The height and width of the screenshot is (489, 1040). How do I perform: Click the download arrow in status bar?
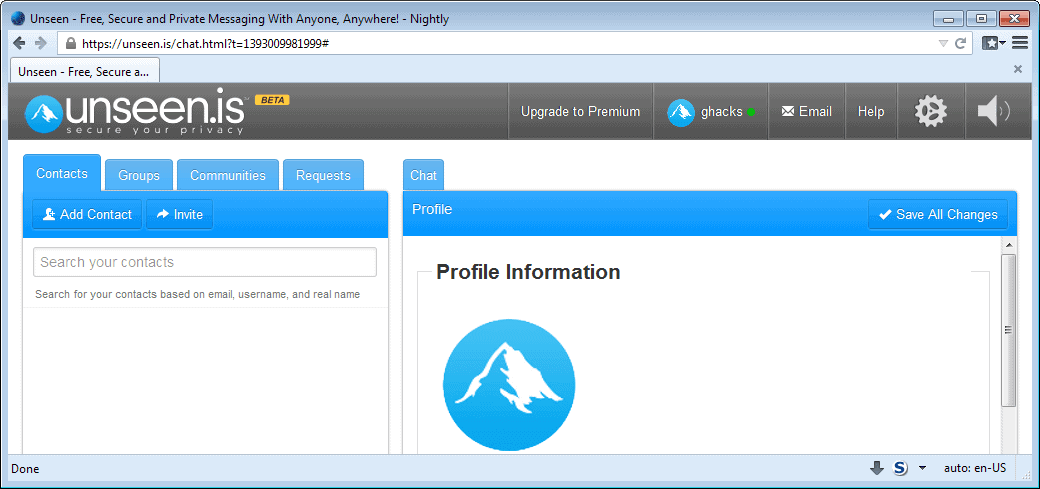coord(877,468)
